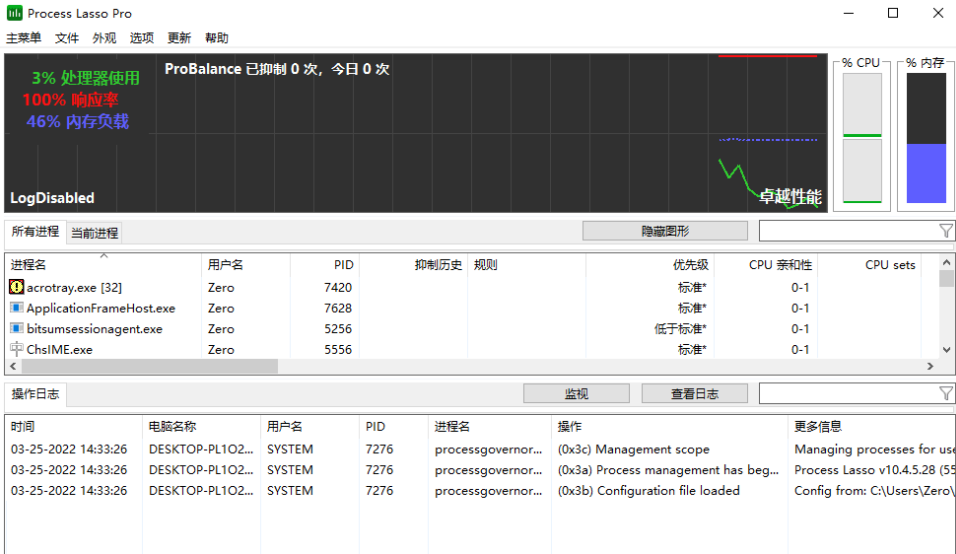Screen dimensions: 956x554
Task: Click the LogDisabled label on graph
Action: click(x=52, y=197)
